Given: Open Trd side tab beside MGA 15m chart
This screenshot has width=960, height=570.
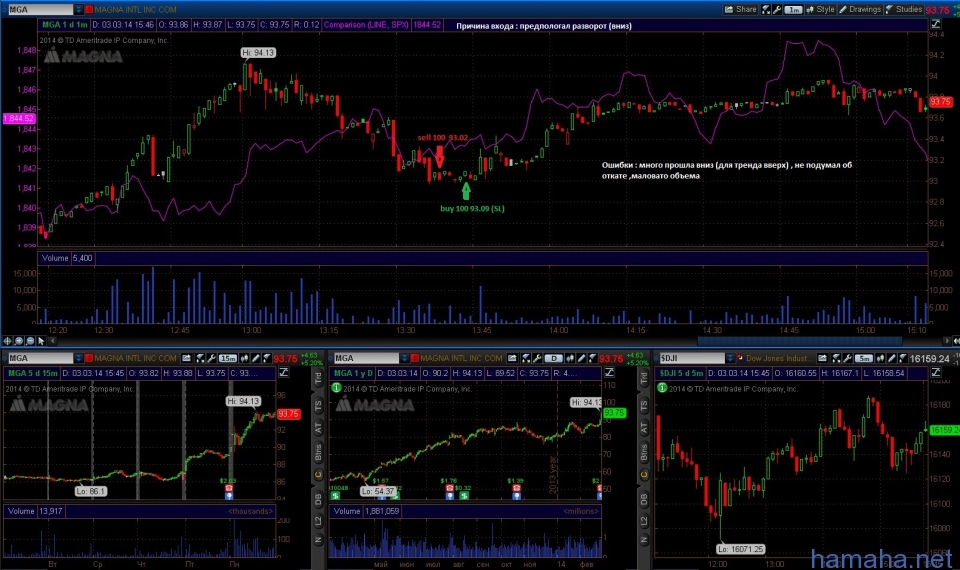Looking at the screenshot, I should coord(318,378).
